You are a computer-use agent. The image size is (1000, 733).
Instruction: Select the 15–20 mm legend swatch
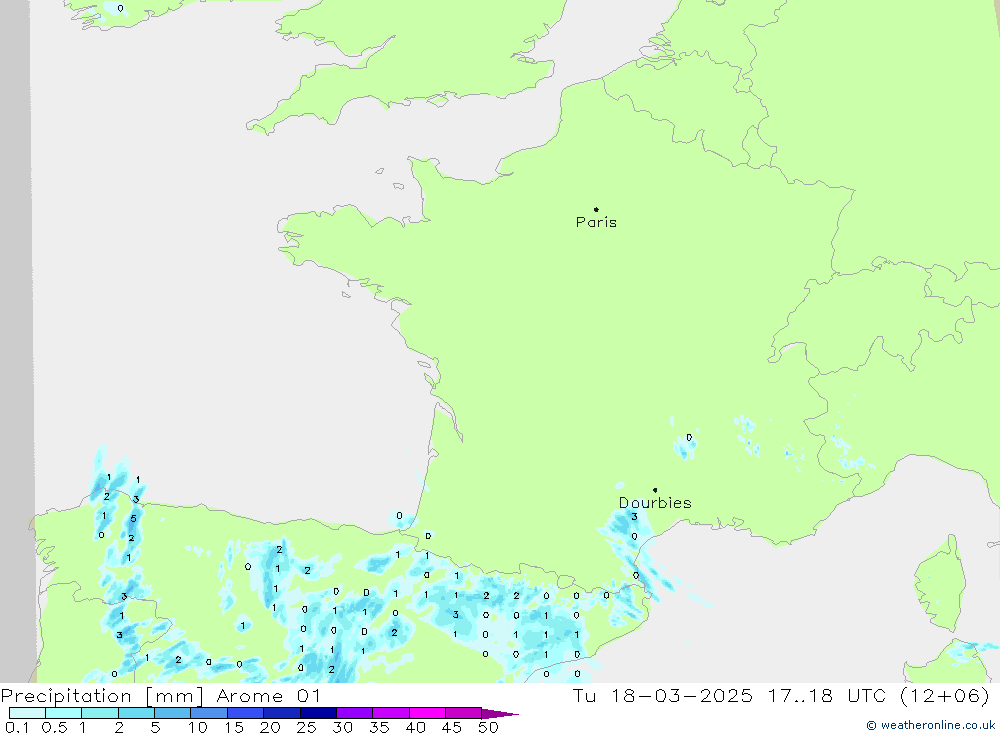pyautogui.click(x=245, y=713)
